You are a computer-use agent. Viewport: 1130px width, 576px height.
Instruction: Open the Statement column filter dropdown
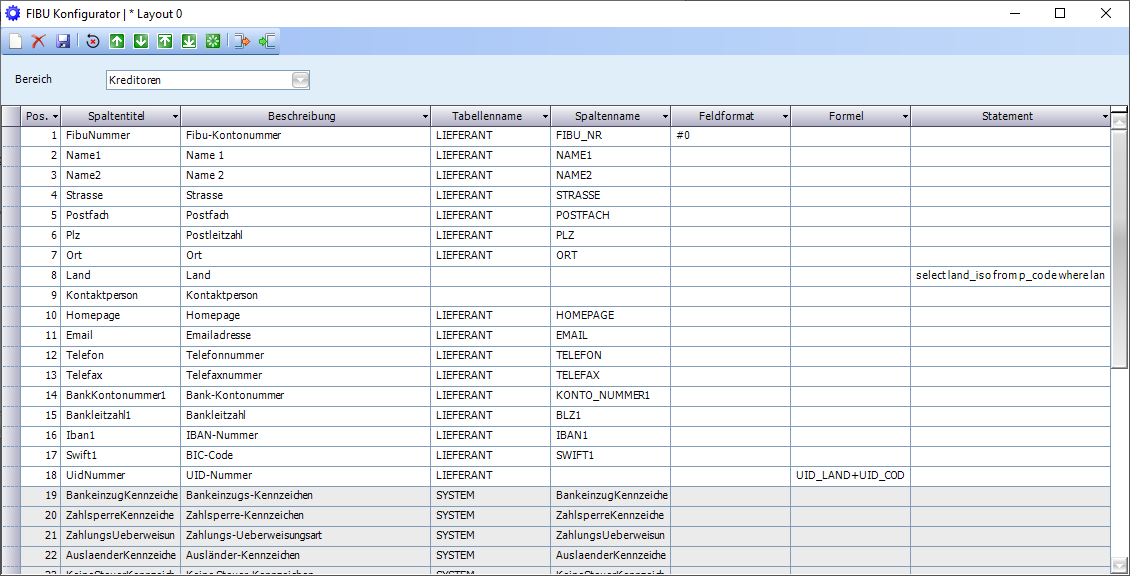click(1105, 117)
